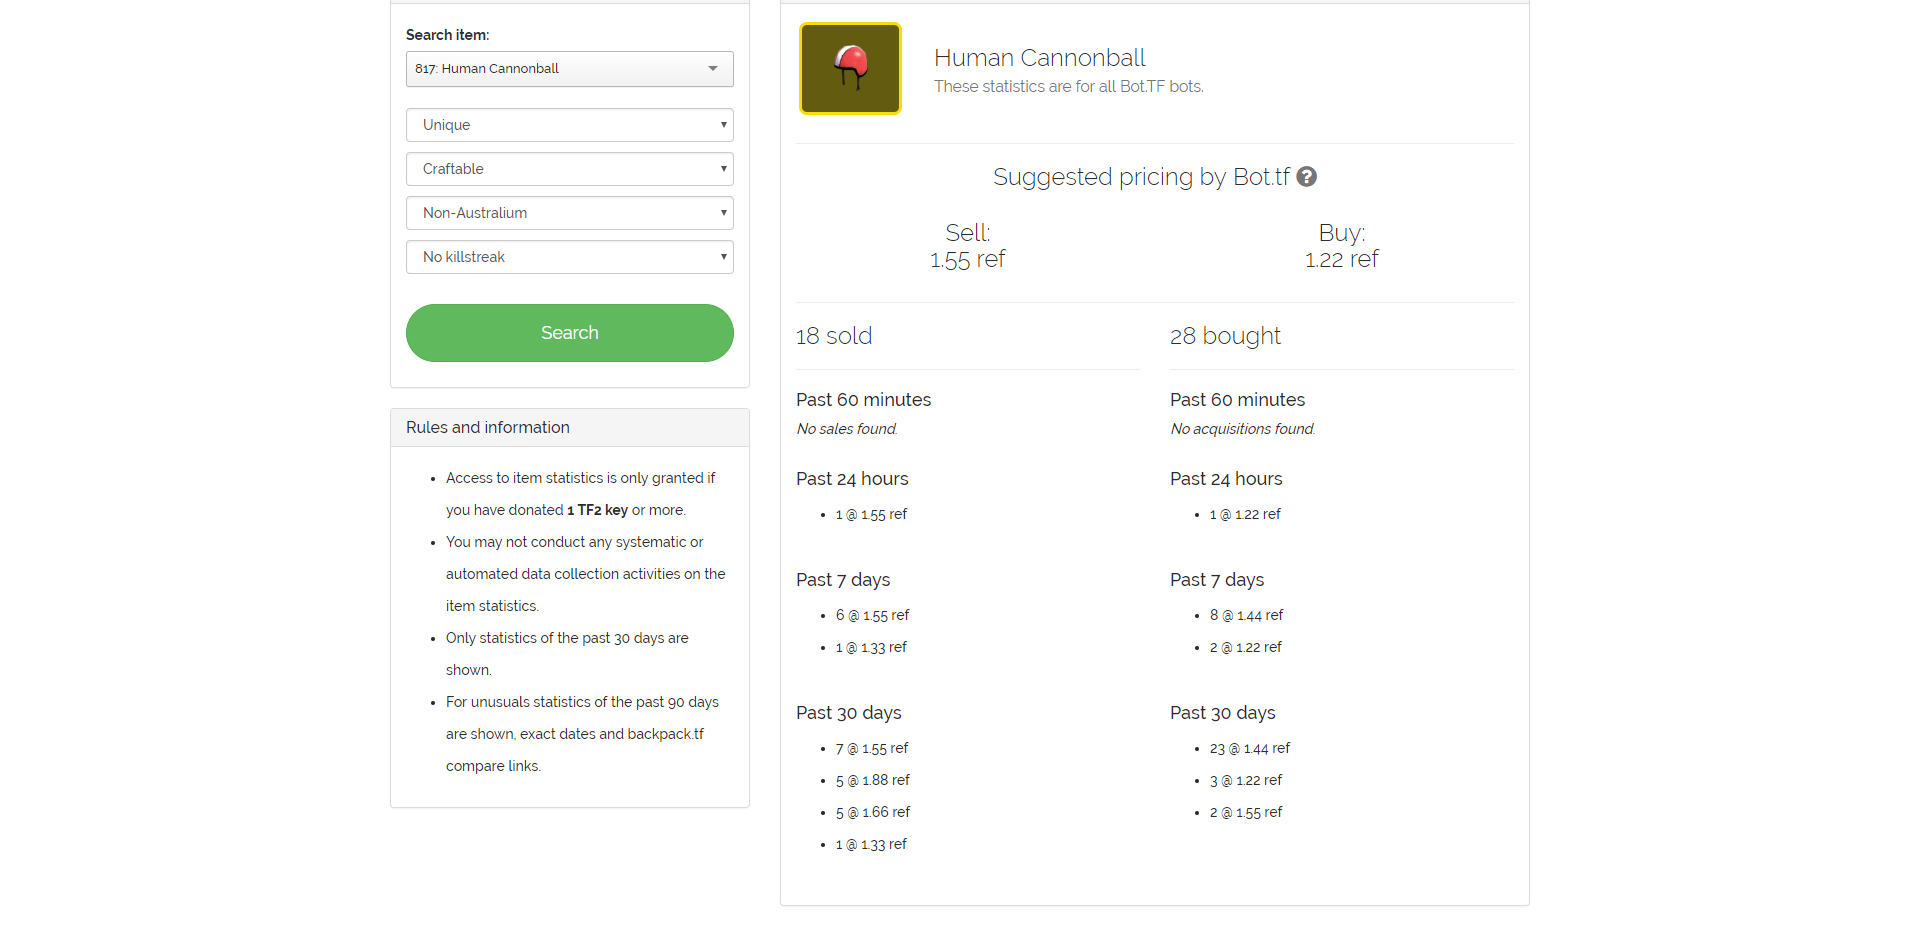The height and width of the screenshot is (938, 1920).
Task: Click the Human Cannonball item image
Action: pyautogui.click(x=850, y=69)
